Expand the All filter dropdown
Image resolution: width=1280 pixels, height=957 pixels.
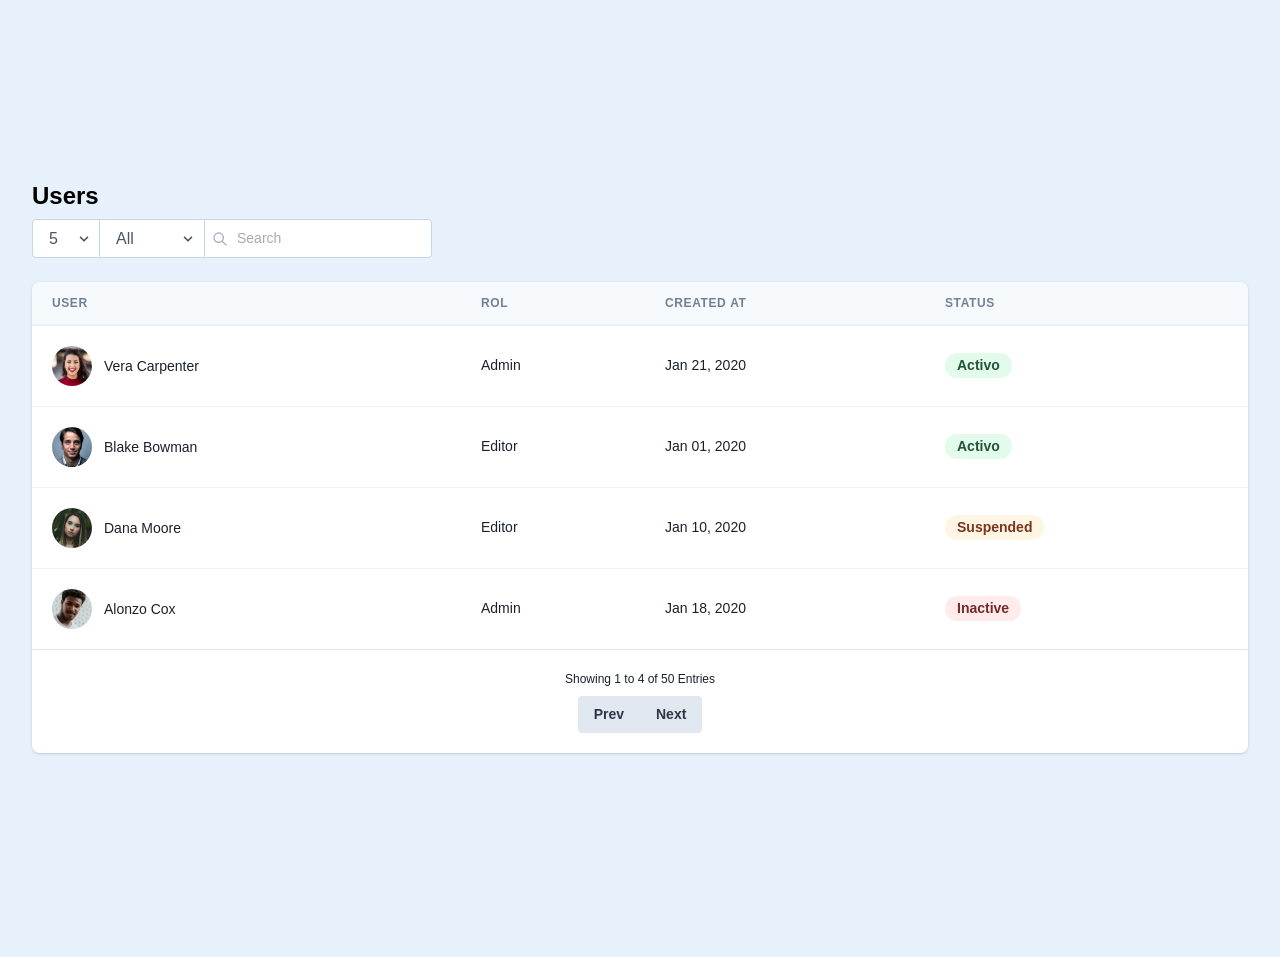pos(152,239)
